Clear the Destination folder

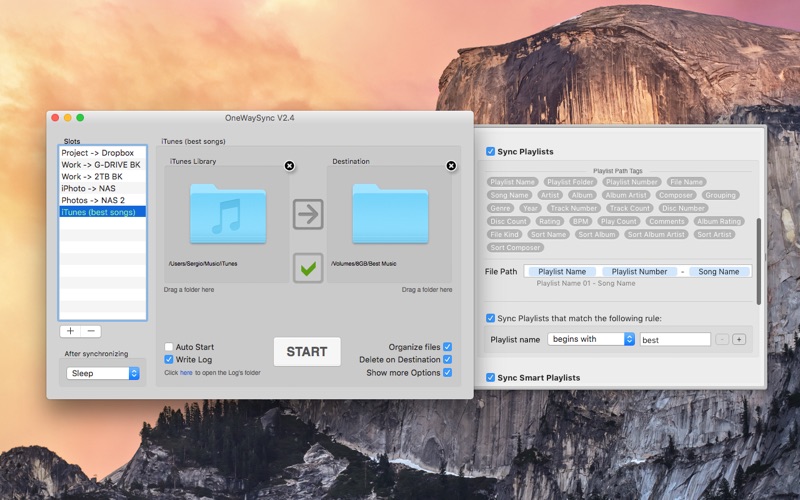click(x=451, y=166)
